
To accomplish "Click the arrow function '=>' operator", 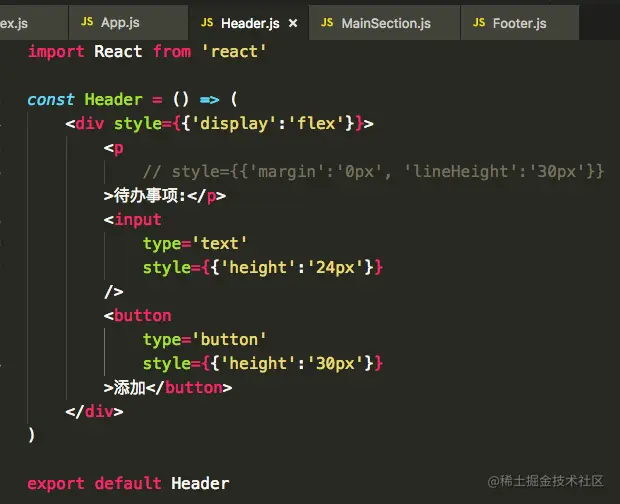I will coord(210,100).
